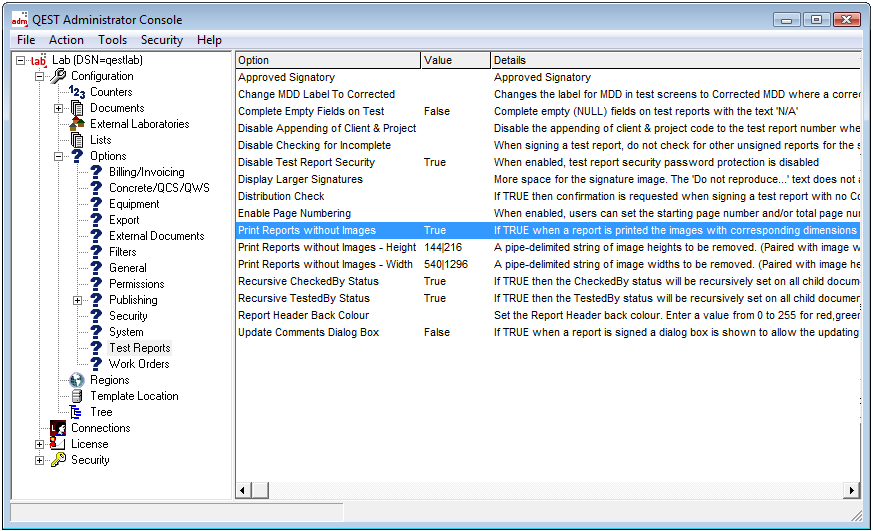The height and width of the screenshot is (531, 873).
Task: Open the Tools menu
Action: point(112,40)
